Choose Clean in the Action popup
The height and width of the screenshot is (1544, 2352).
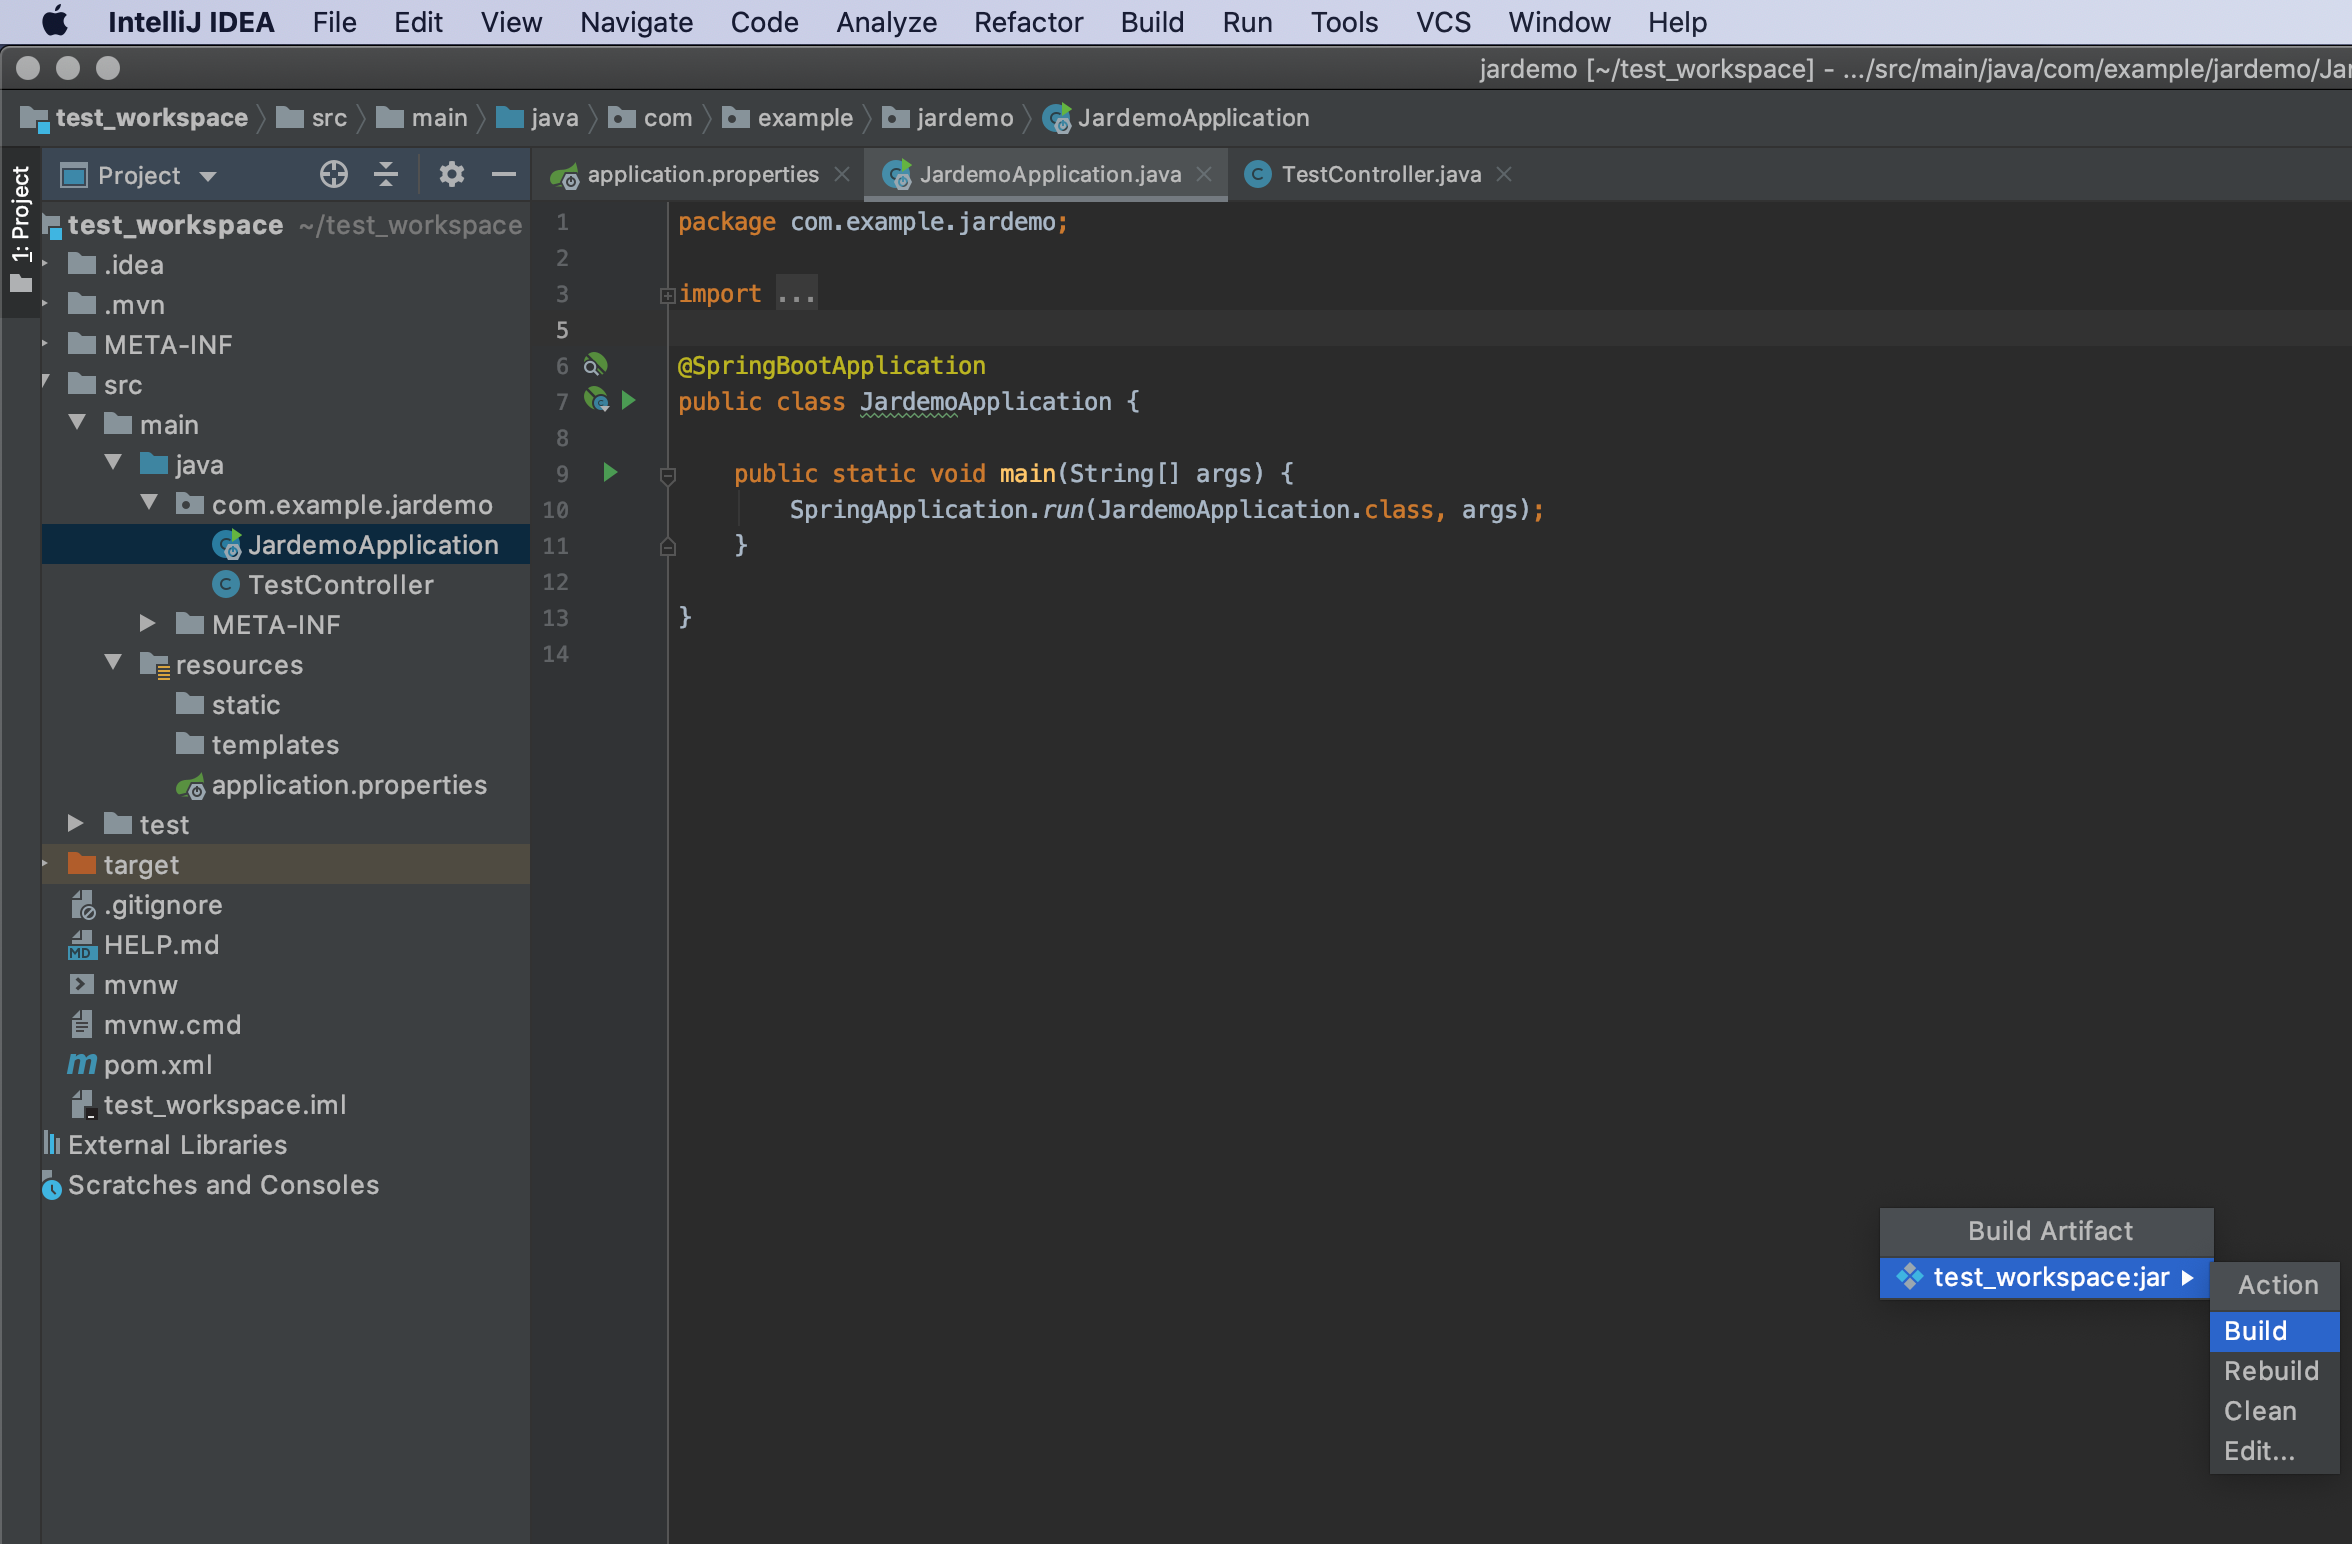coord(2274,1411)
